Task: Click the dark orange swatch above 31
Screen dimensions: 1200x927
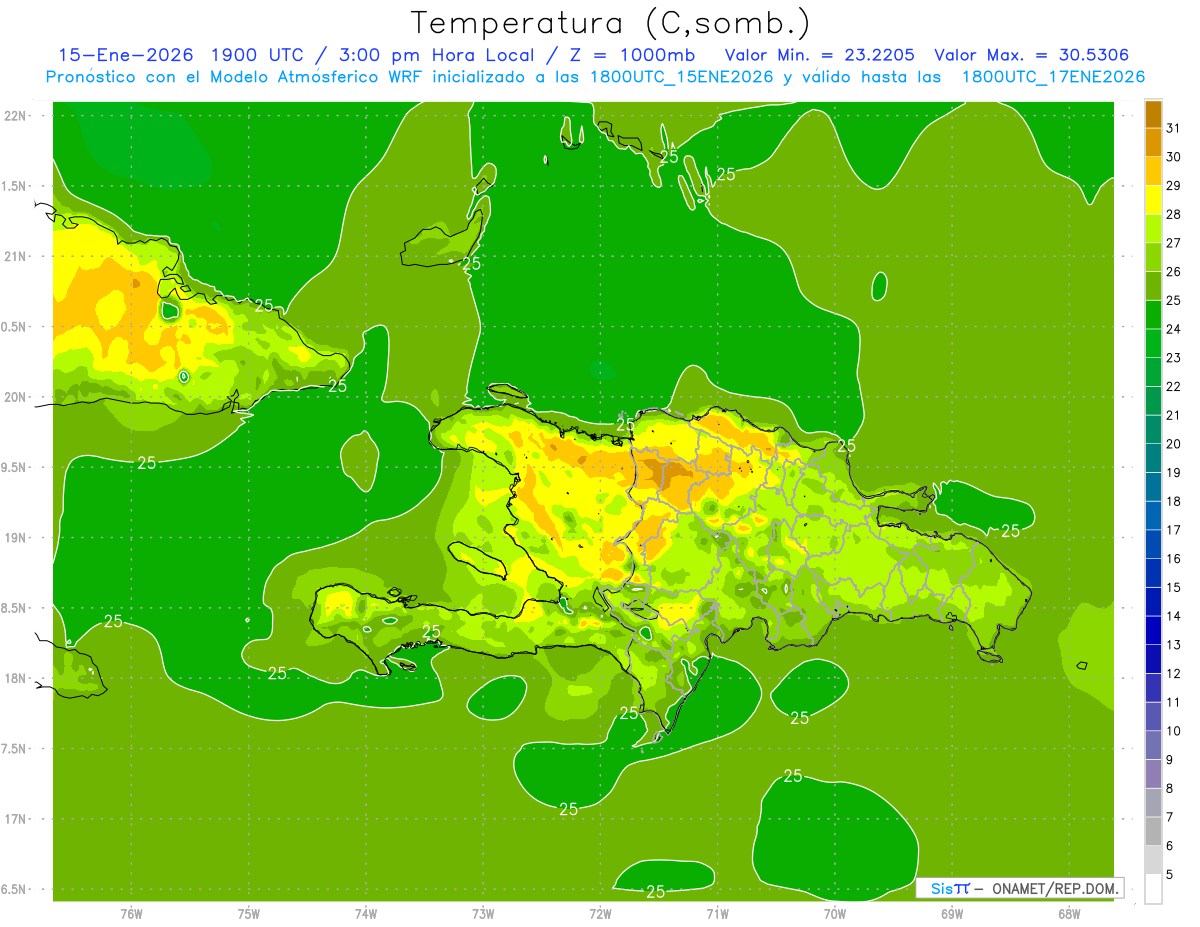Action: (x=1153, y=113)
